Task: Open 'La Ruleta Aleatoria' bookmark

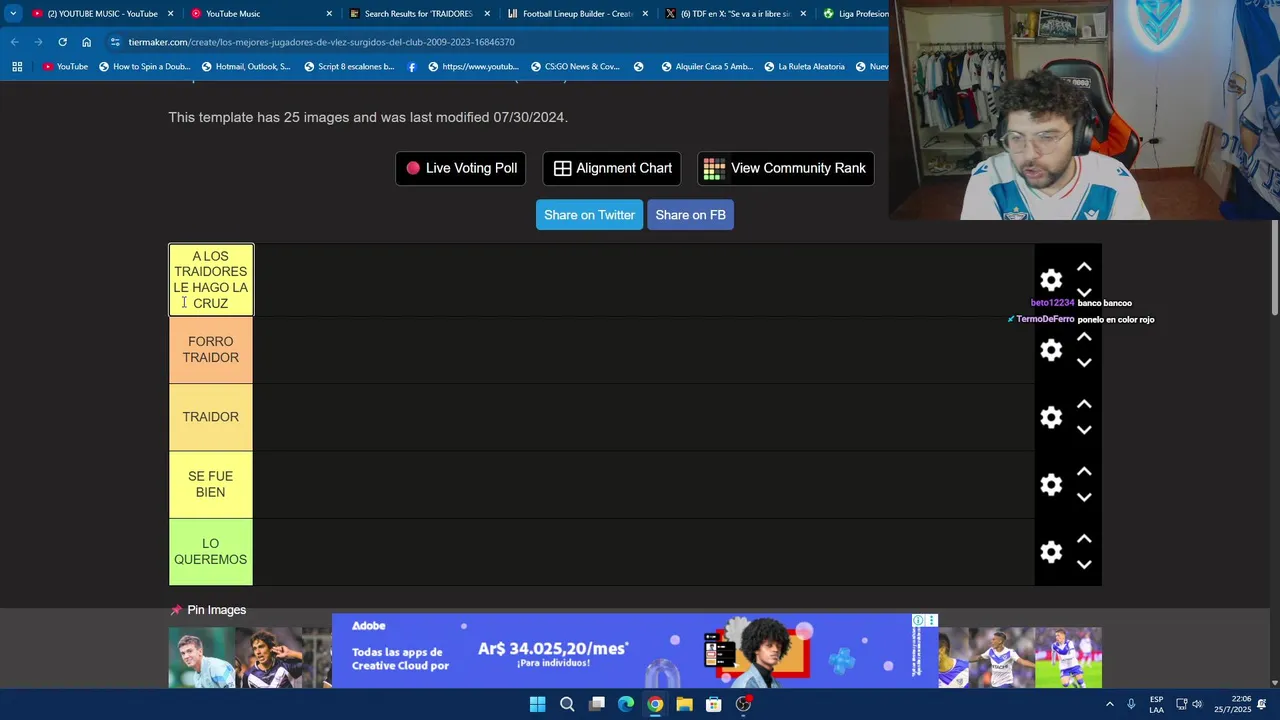Action: coord(804,67)
